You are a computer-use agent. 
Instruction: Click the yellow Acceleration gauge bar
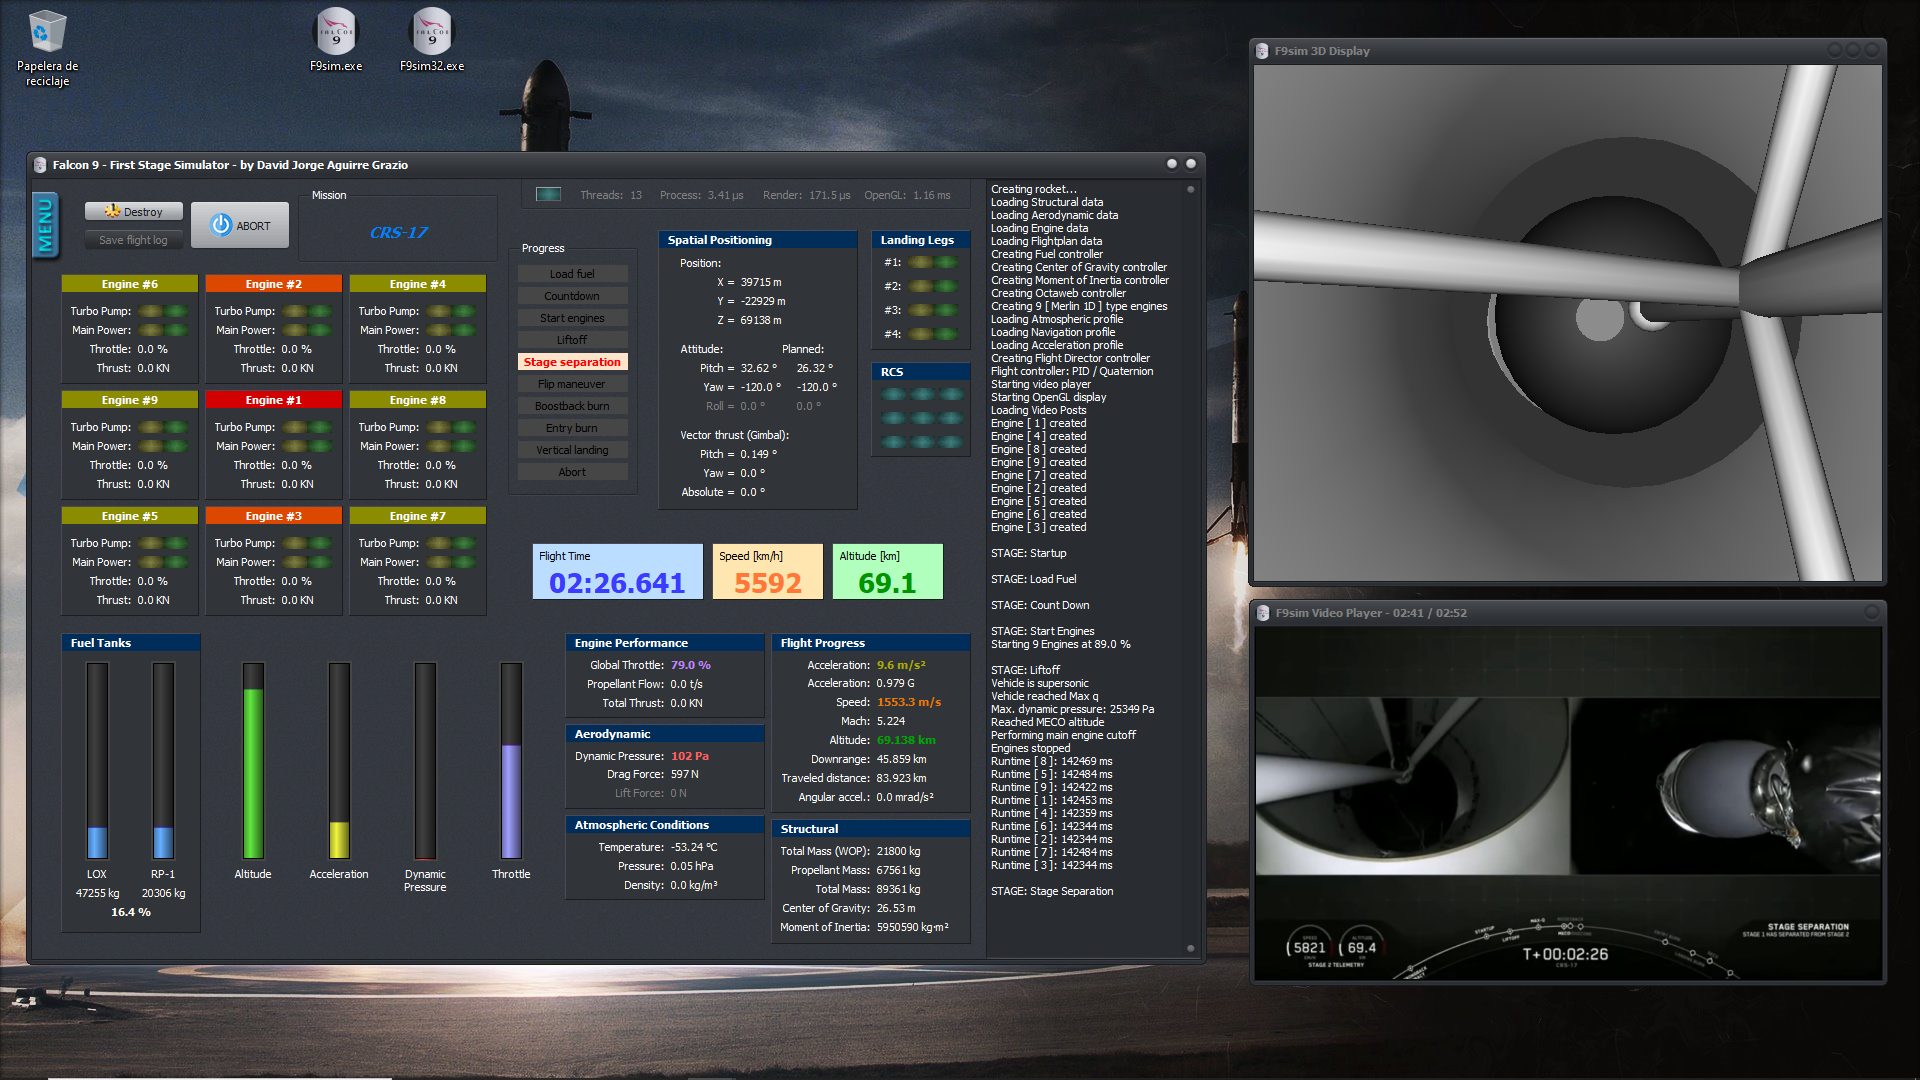339,760
